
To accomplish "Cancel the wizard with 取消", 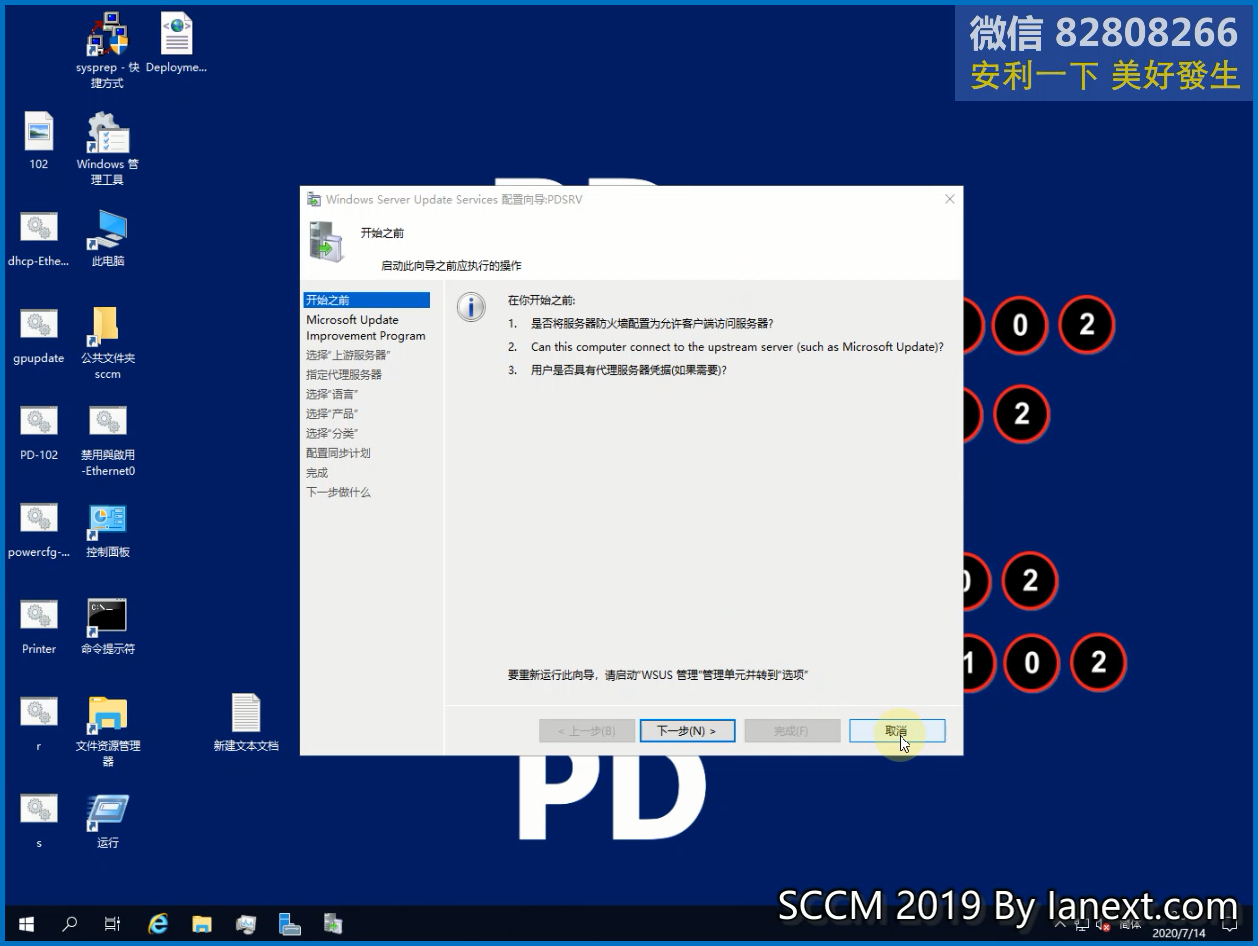I will (x=897, y=731).
